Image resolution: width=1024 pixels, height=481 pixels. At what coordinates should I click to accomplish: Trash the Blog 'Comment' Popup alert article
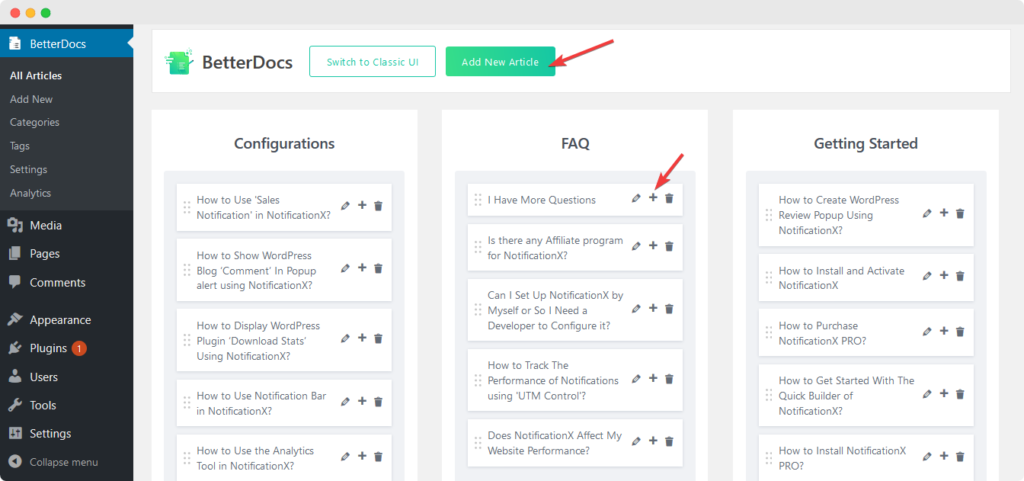coord(377,268)
